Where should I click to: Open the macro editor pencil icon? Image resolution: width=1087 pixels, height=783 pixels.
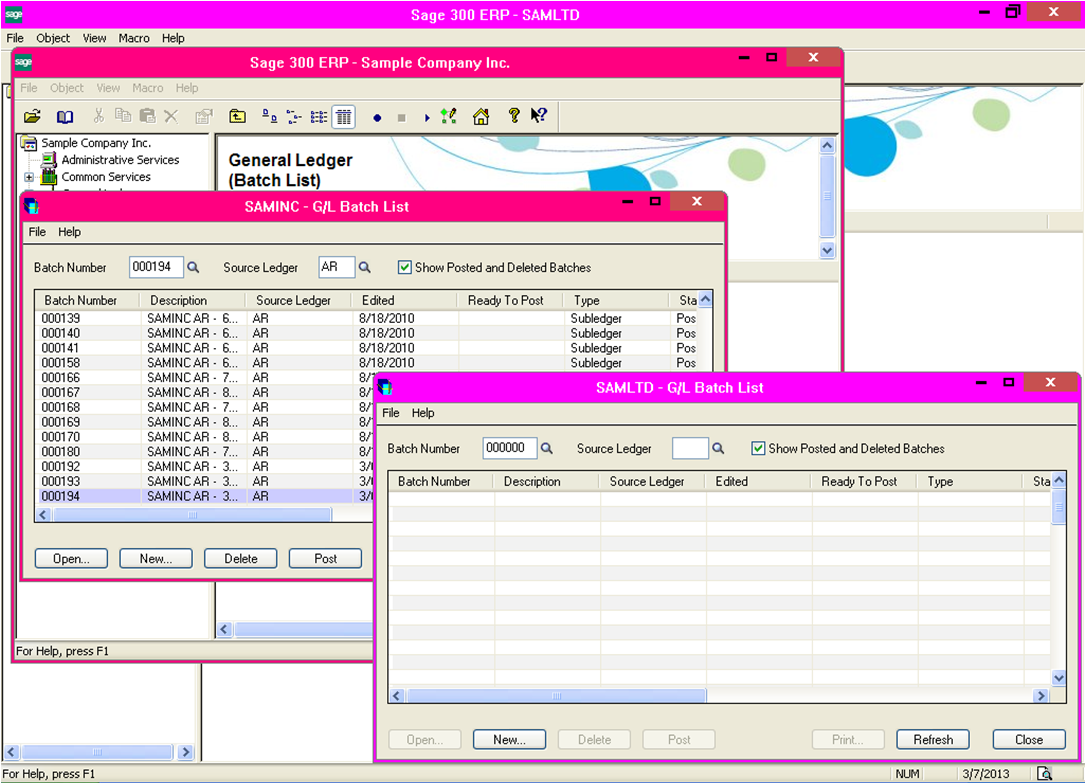click(449, 116)
